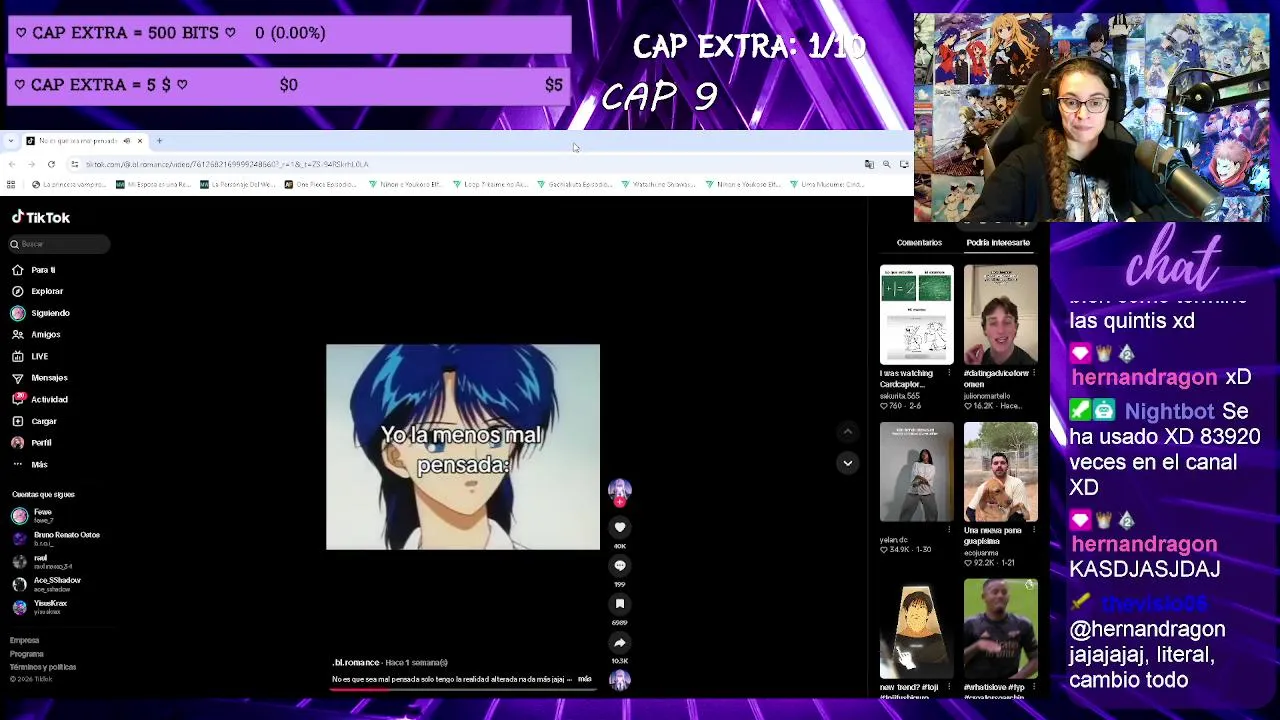Click the site info icon beside URL

pos(75,164)
